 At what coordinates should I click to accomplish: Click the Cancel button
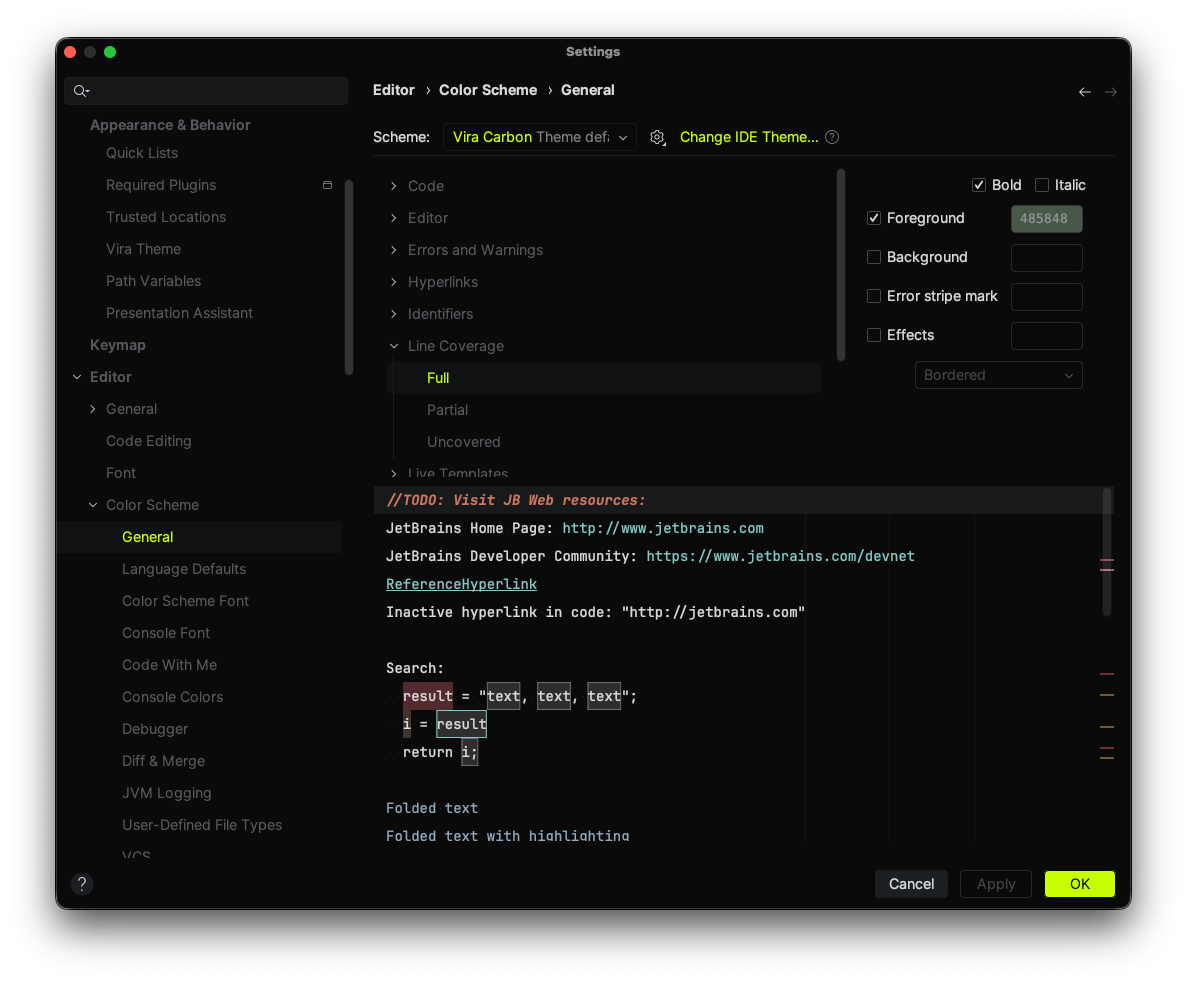point(911,884)
